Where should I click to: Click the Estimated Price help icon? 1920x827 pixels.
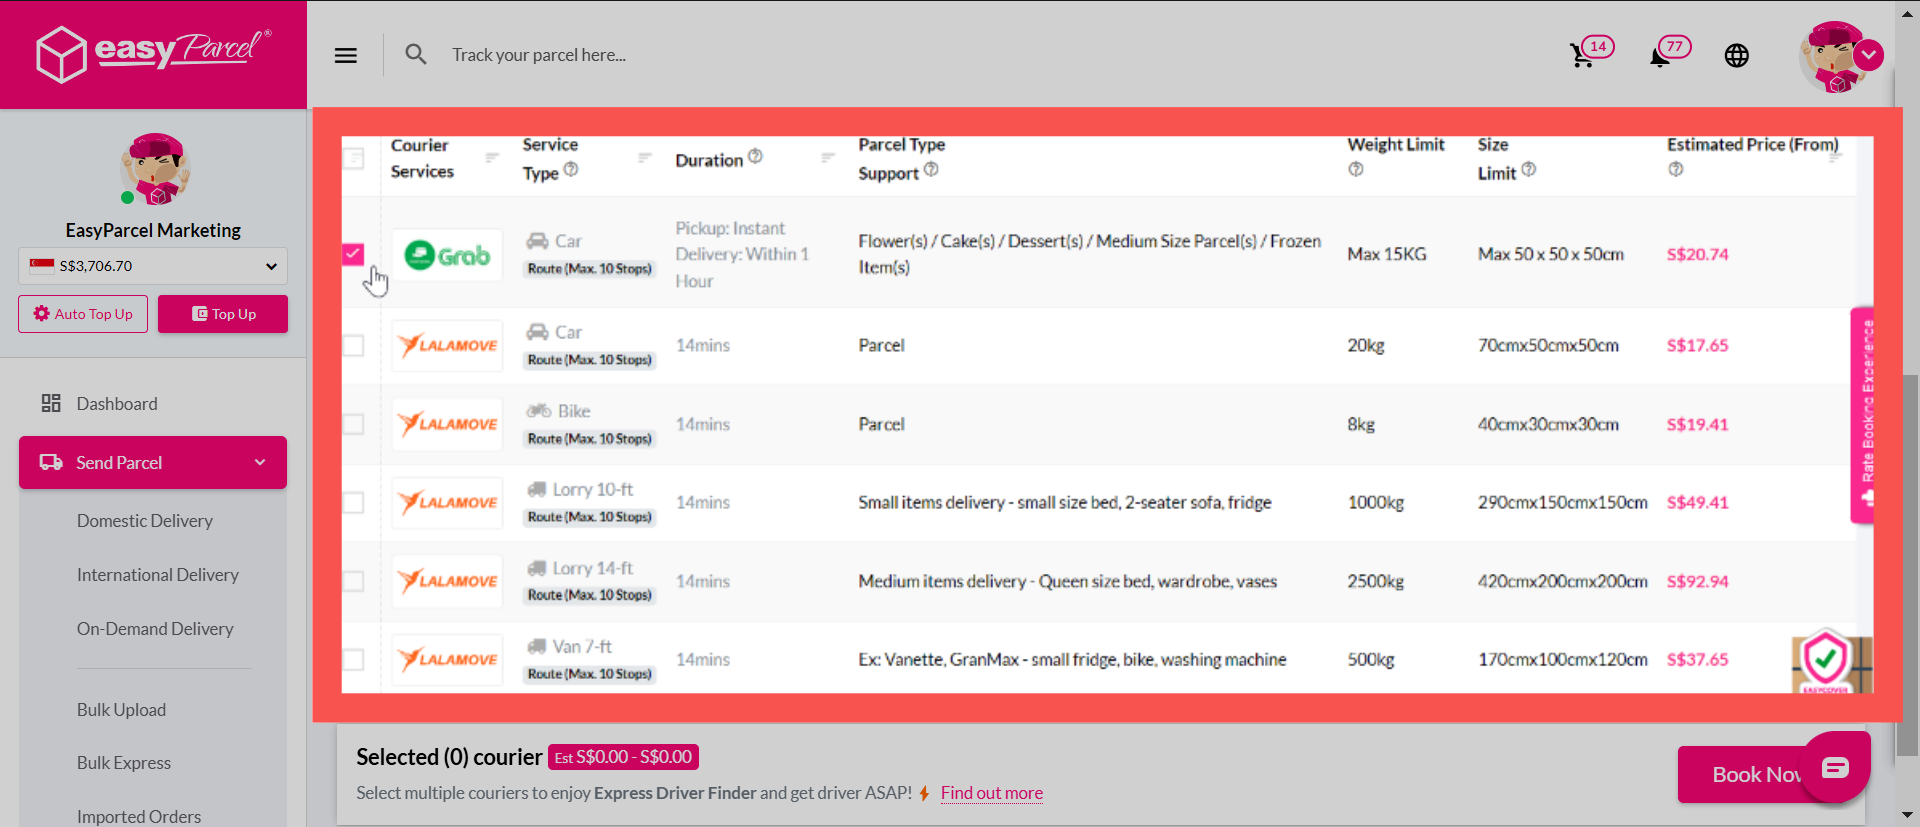1676,170
